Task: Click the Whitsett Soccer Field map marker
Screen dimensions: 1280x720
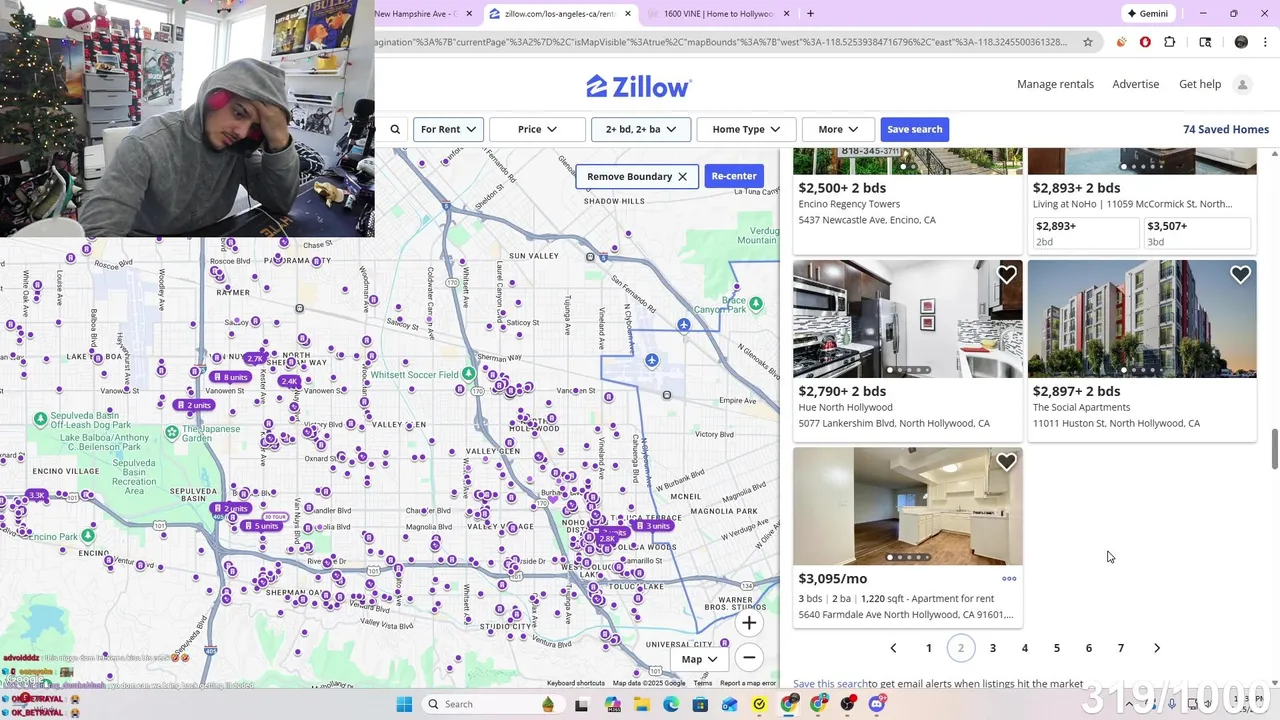Action: point(468,374)
